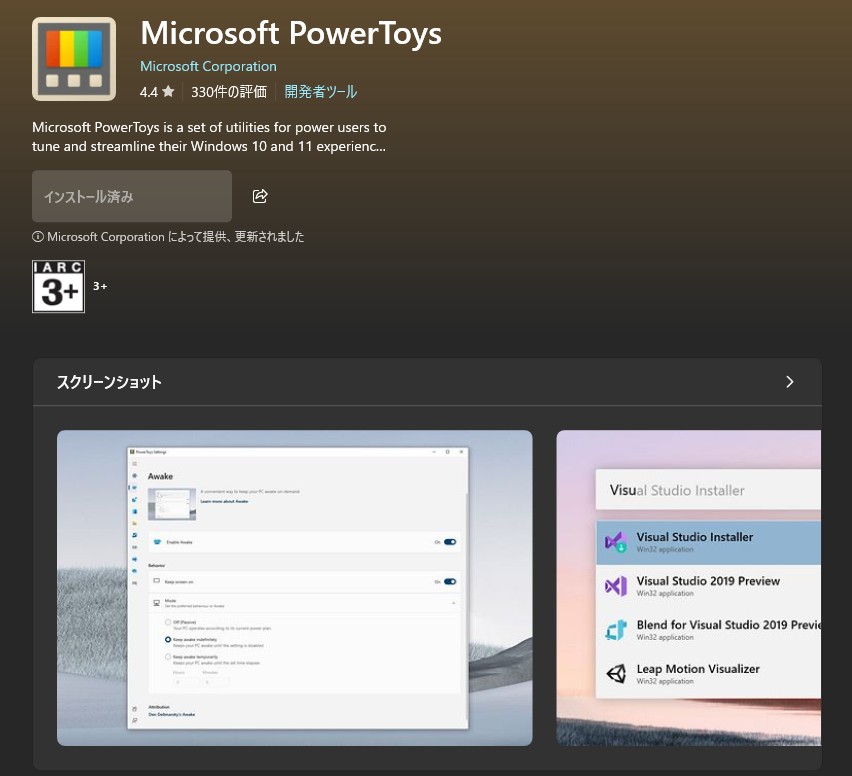Open the Microsoft Corporation publisher link
The height and width of the screenshot is (776, 852).
208,66
